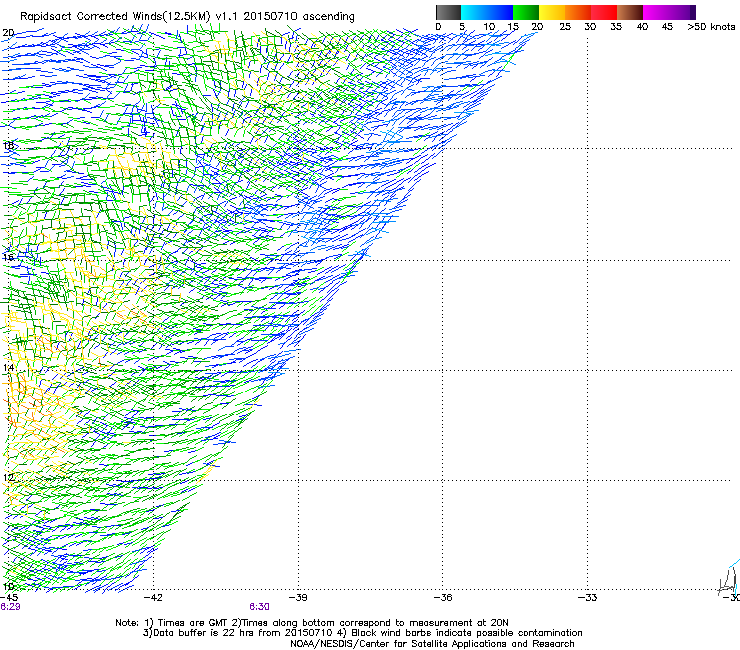Click the latitude label '12' on left axis
Screen dimensions: 740x650
8,477
